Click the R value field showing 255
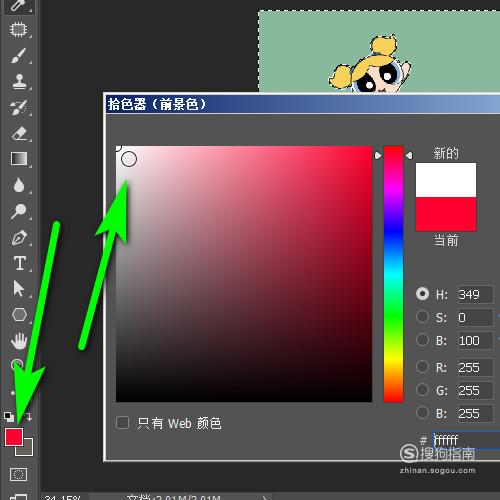 [475, 367]
